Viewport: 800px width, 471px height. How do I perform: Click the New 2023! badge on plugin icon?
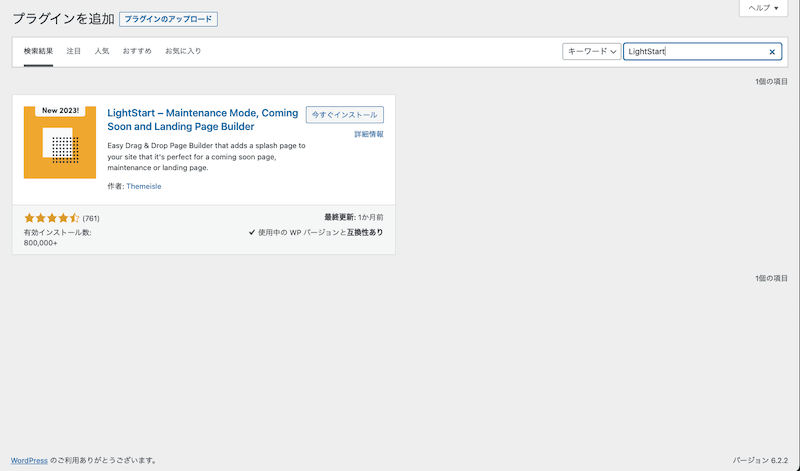(x=60, y=111)
